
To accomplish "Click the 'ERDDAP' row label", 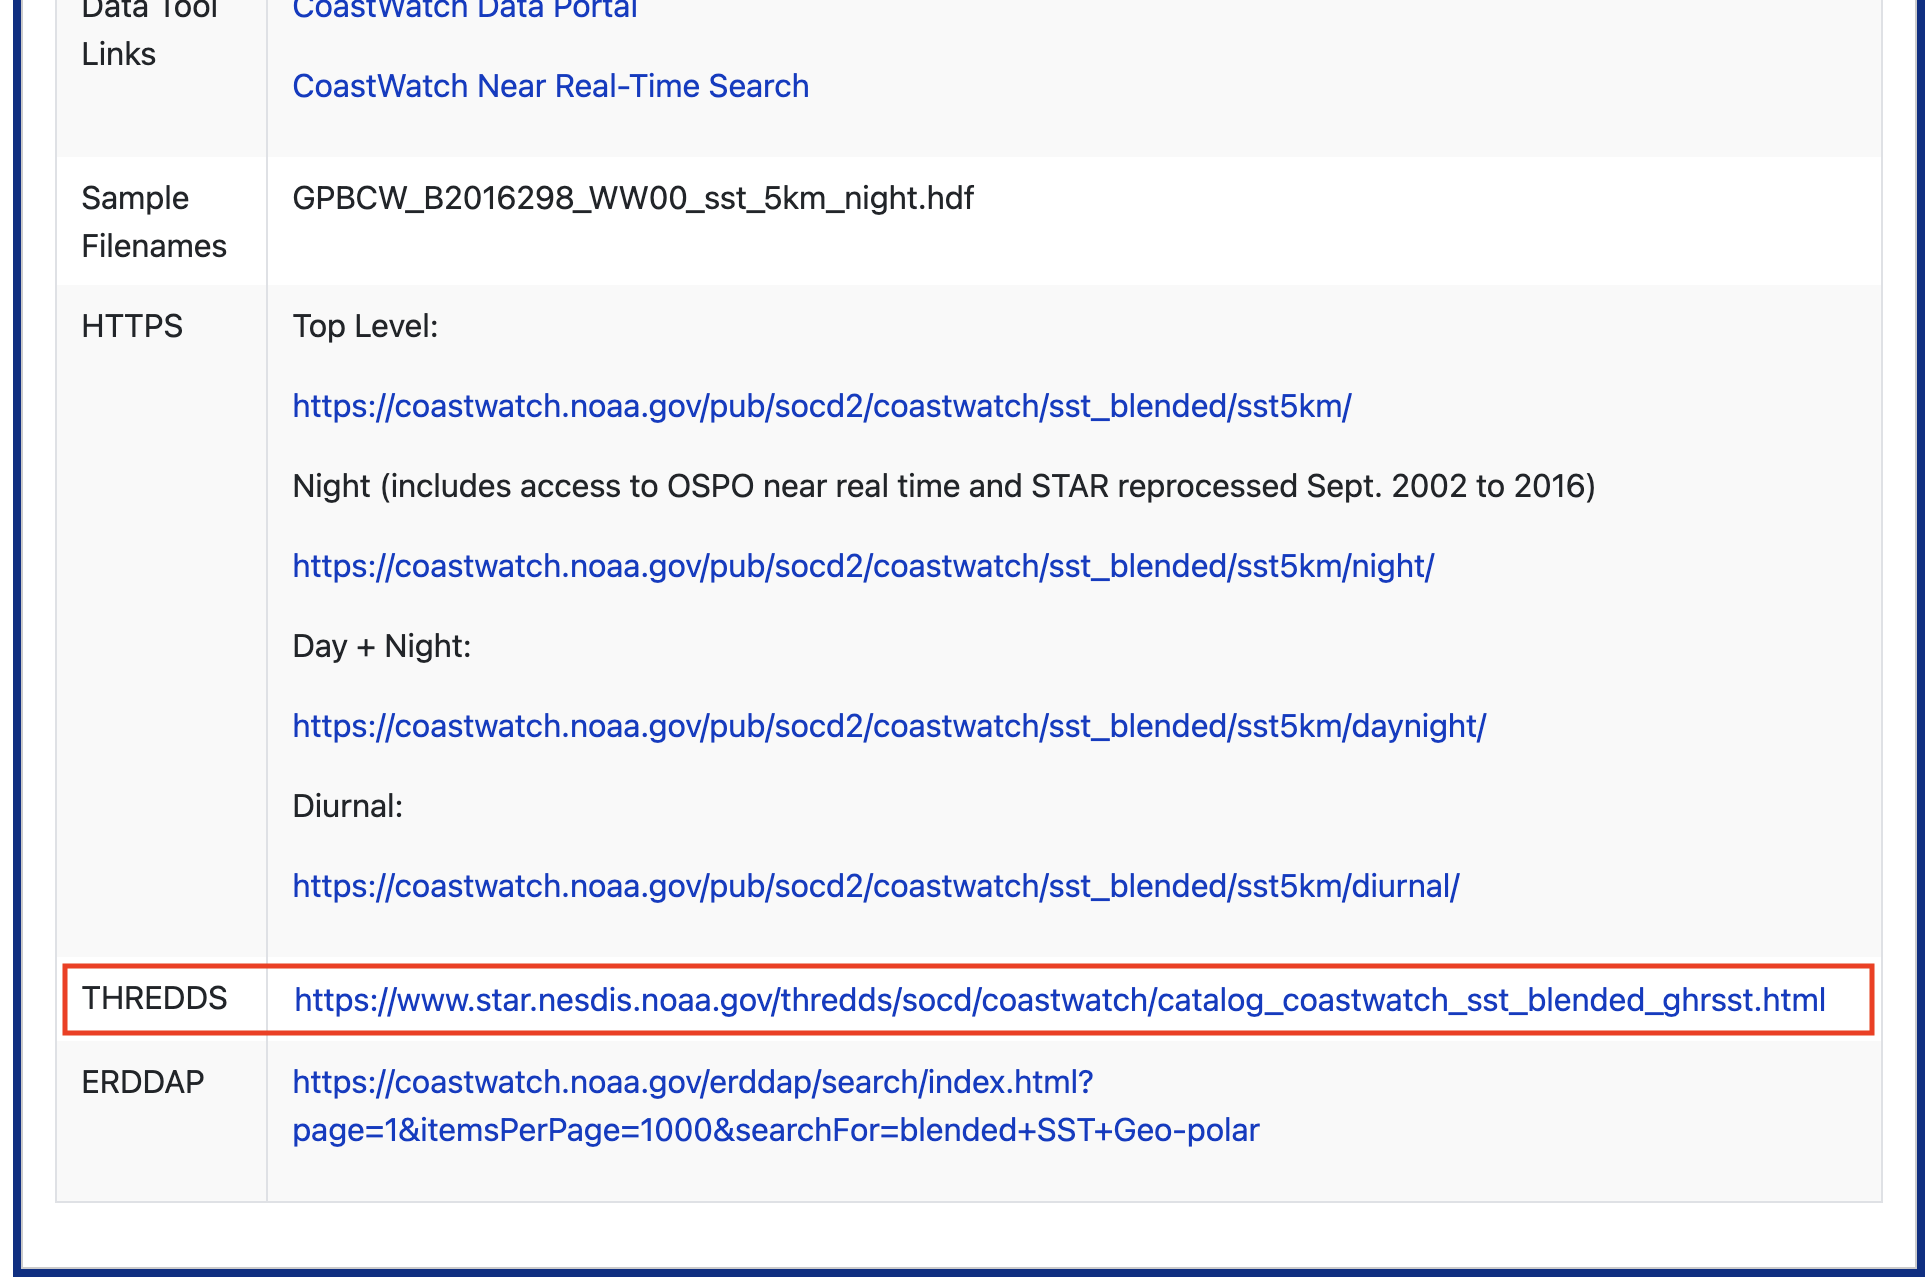I will coord(143,1082).
